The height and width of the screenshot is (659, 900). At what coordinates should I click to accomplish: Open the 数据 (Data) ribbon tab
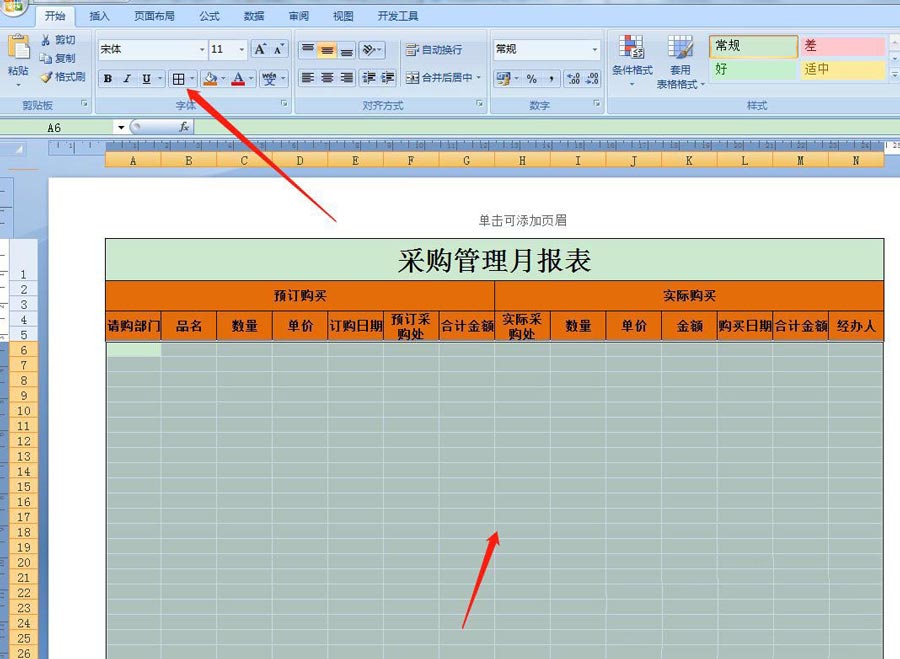(254, 16)
